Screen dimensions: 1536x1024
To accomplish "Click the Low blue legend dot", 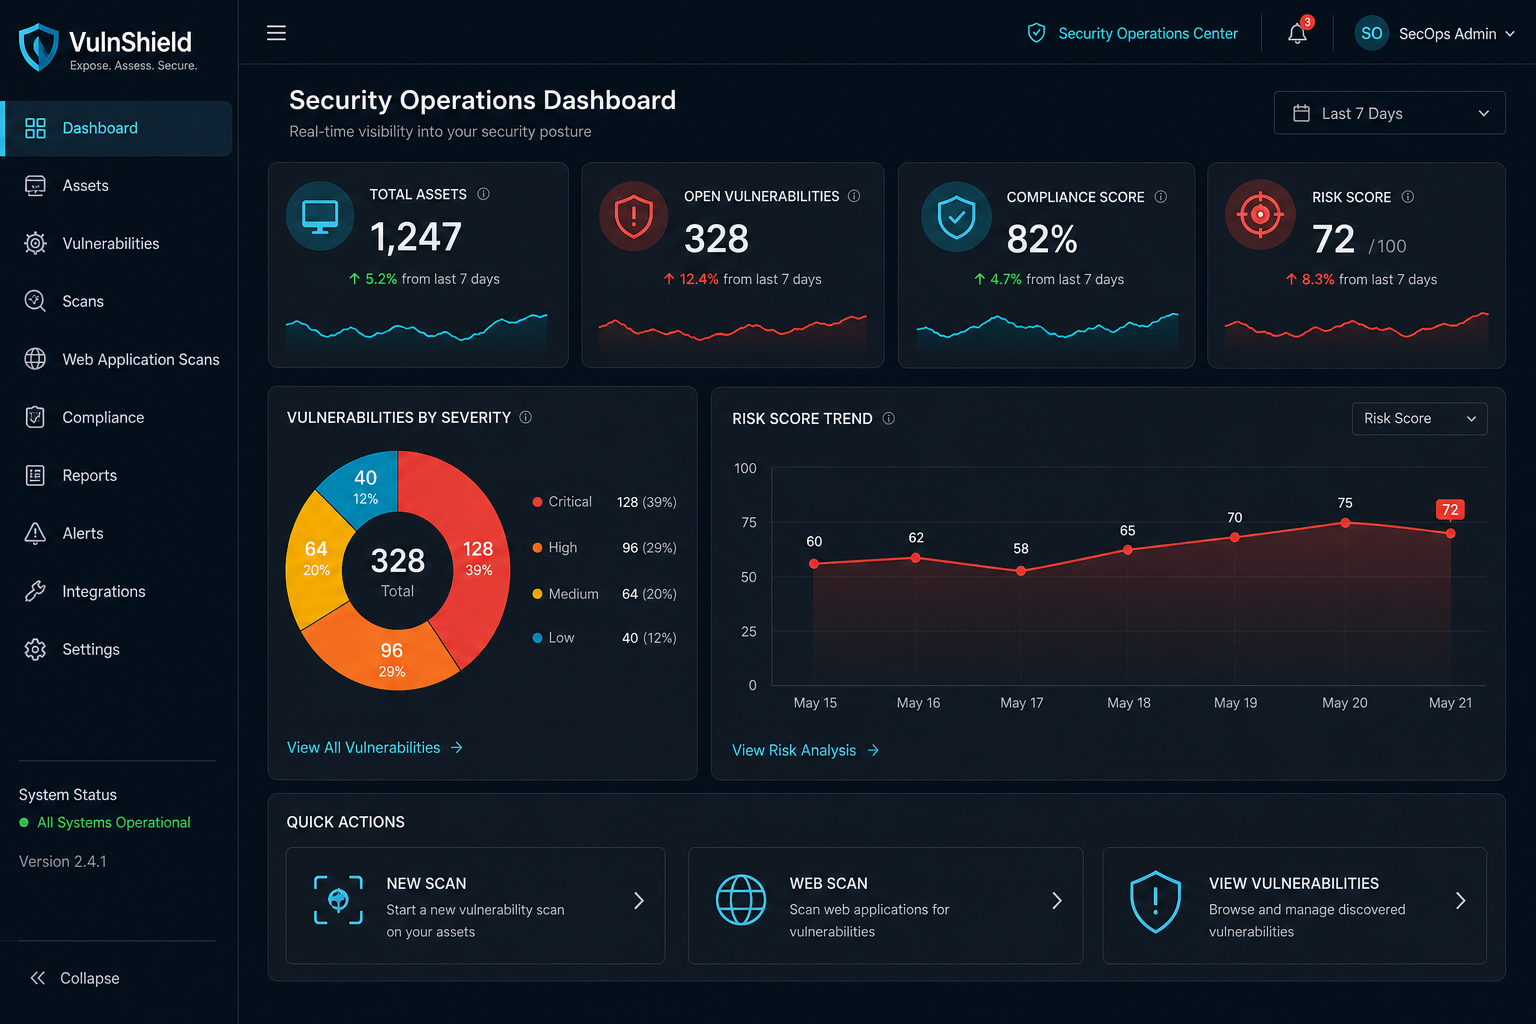I will [538, 638].
